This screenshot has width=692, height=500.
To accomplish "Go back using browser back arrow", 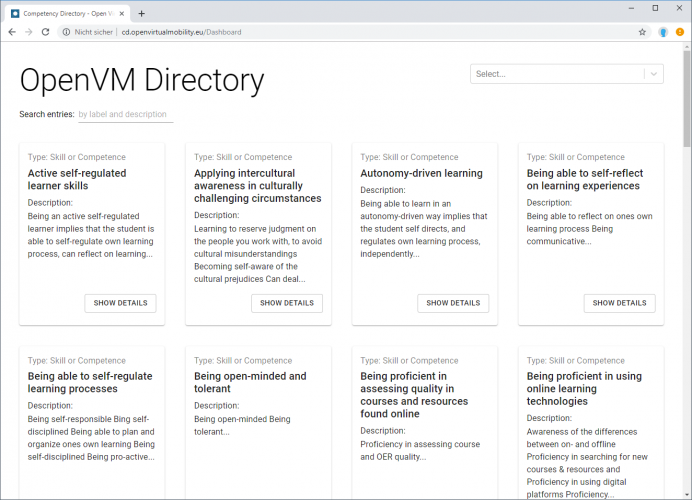I will point(12,32).
